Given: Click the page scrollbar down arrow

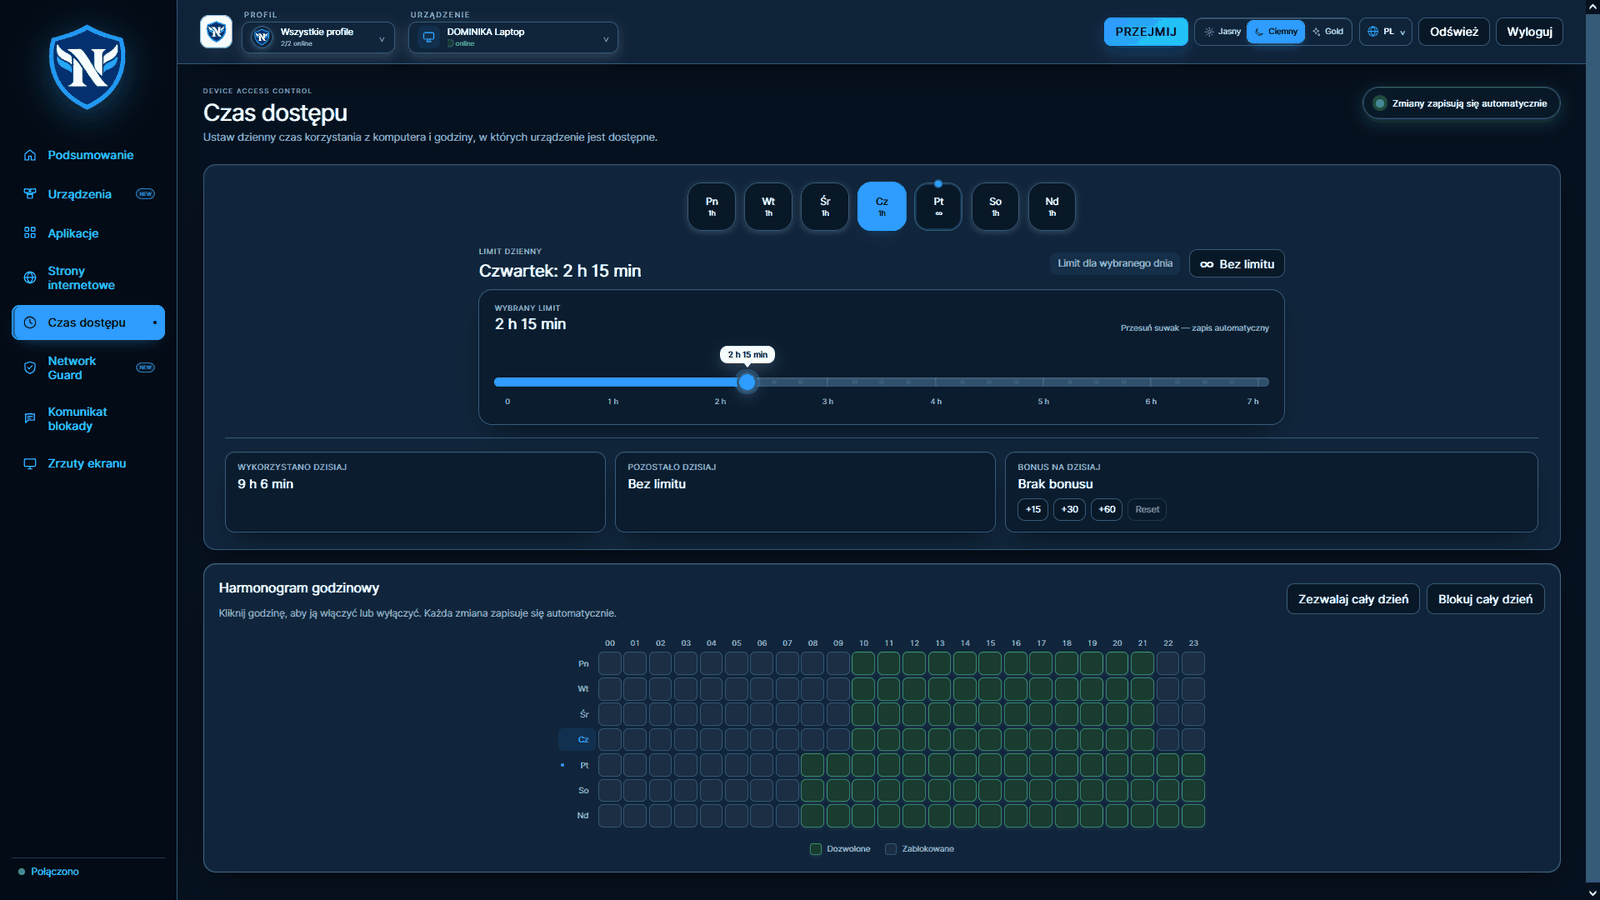Looking at the screenshot, I should point(1593,893).
